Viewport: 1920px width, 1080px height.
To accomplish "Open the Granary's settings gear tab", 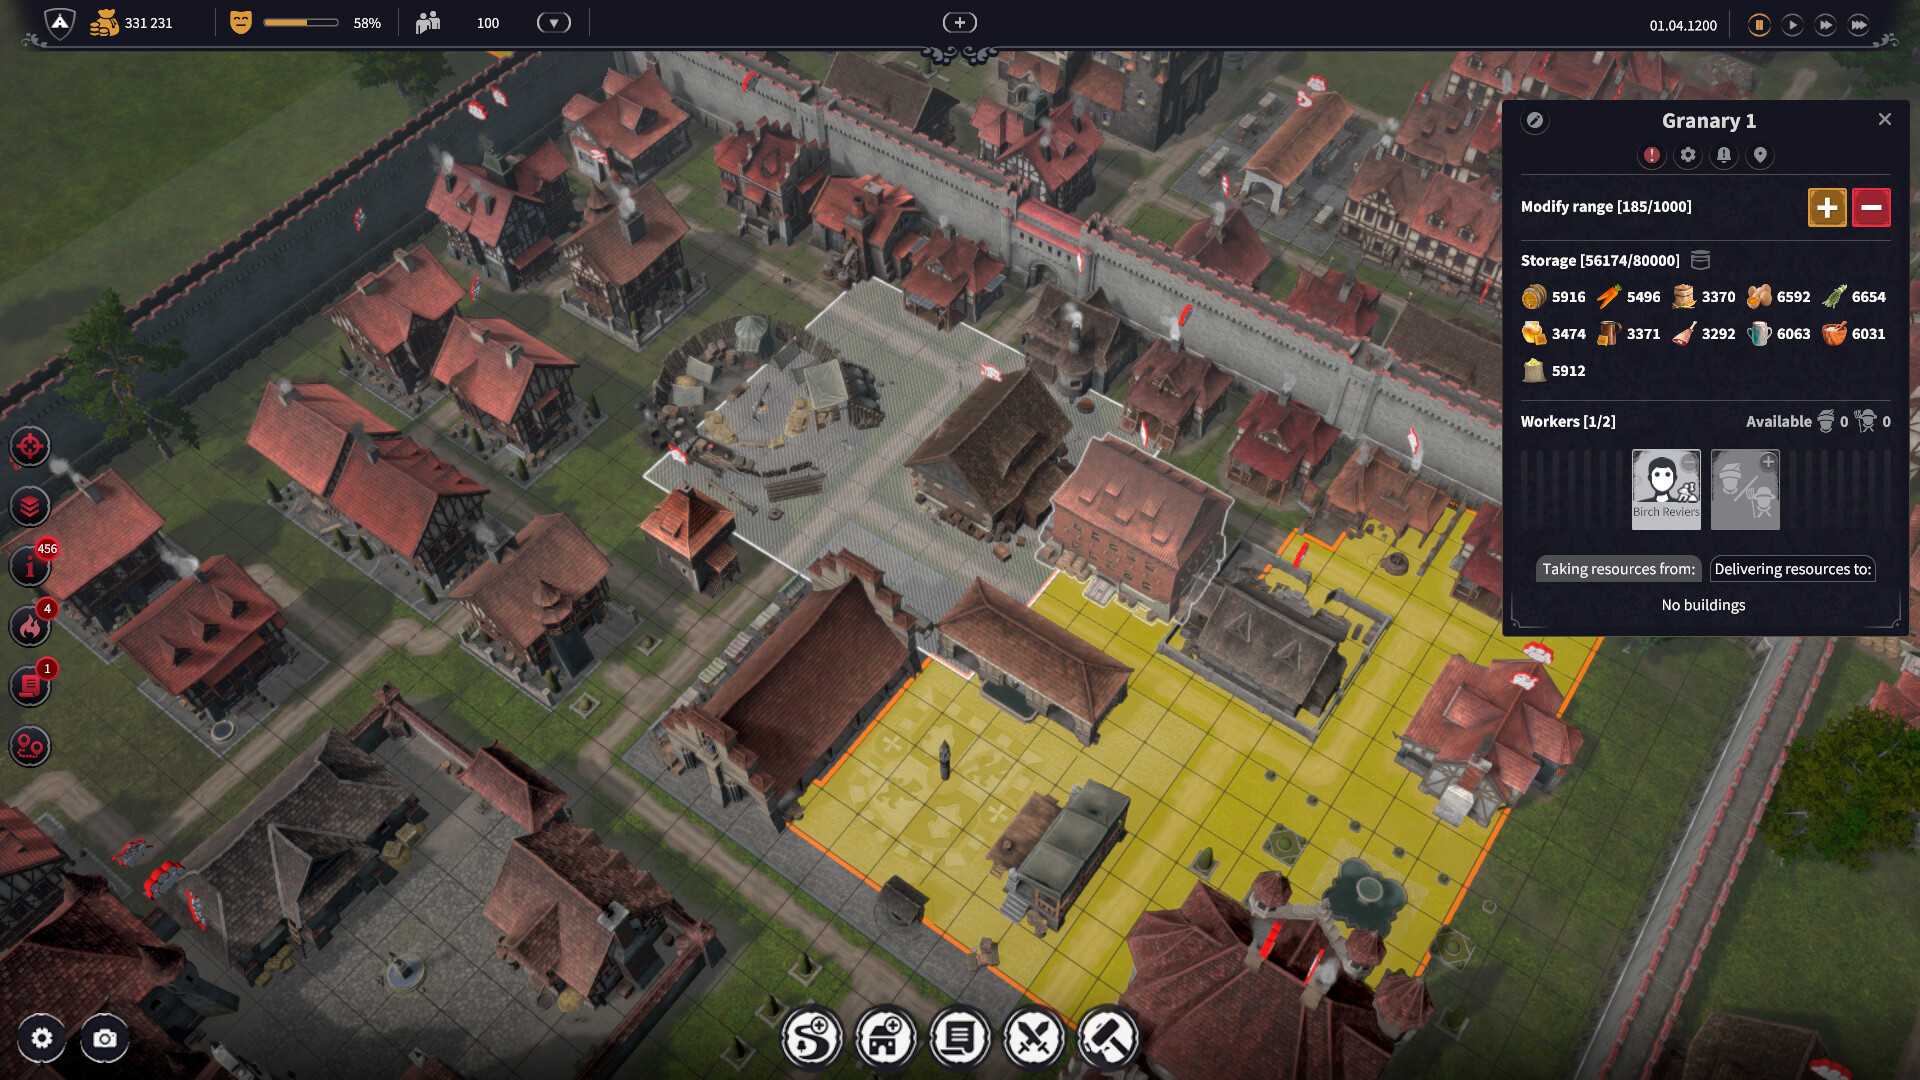I will 1688,156.
